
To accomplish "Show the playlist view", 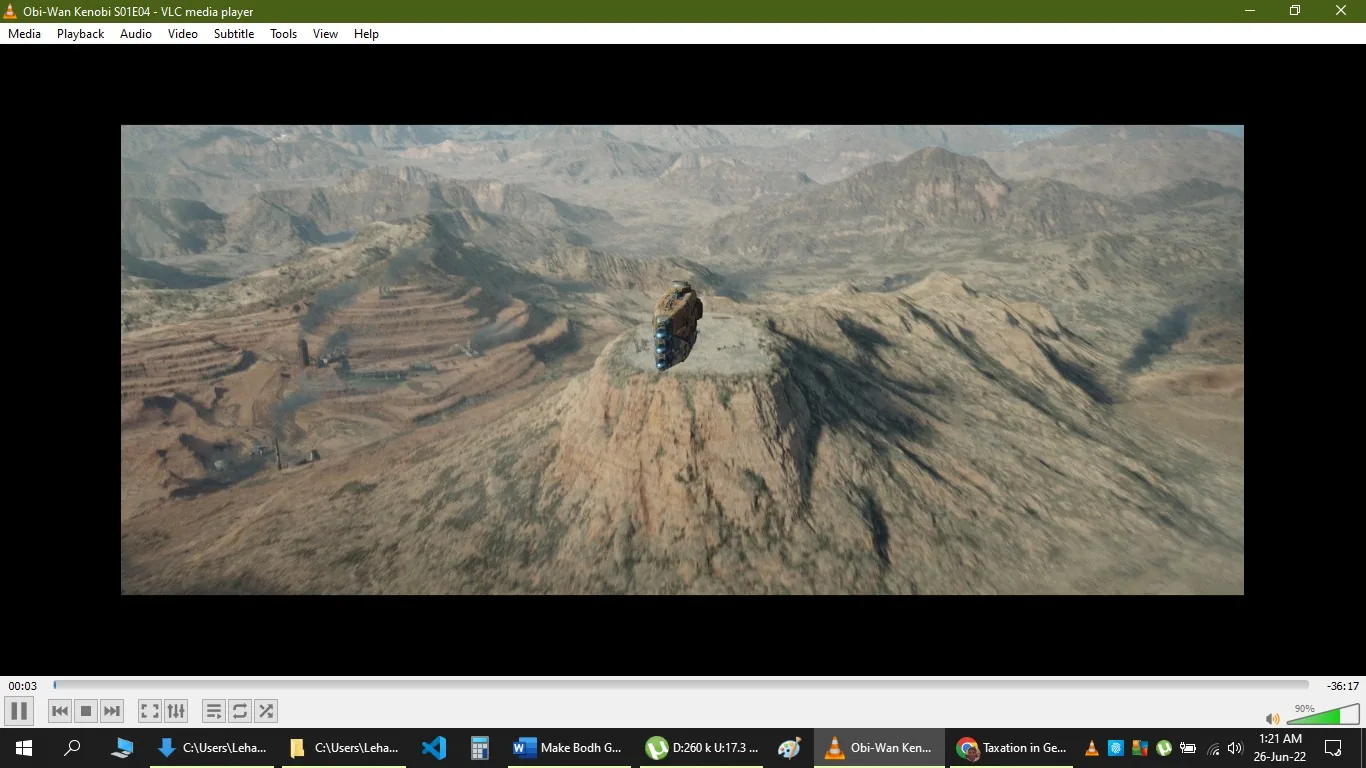I will (x=214, y=711).
